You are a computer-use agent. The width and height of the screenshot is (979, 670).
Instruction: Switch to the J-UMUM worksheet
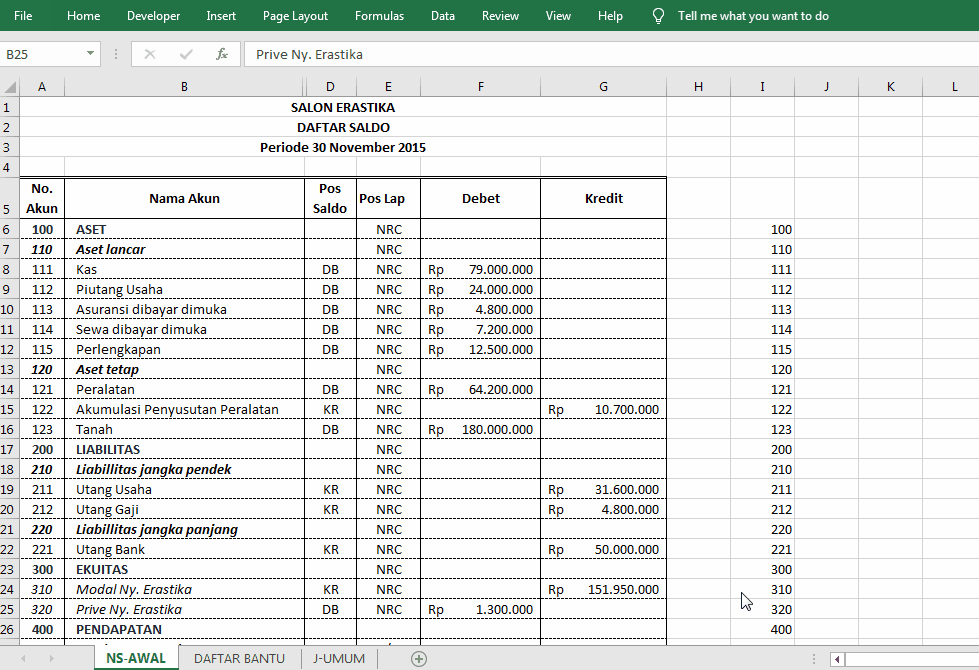[x=339, y=658]
